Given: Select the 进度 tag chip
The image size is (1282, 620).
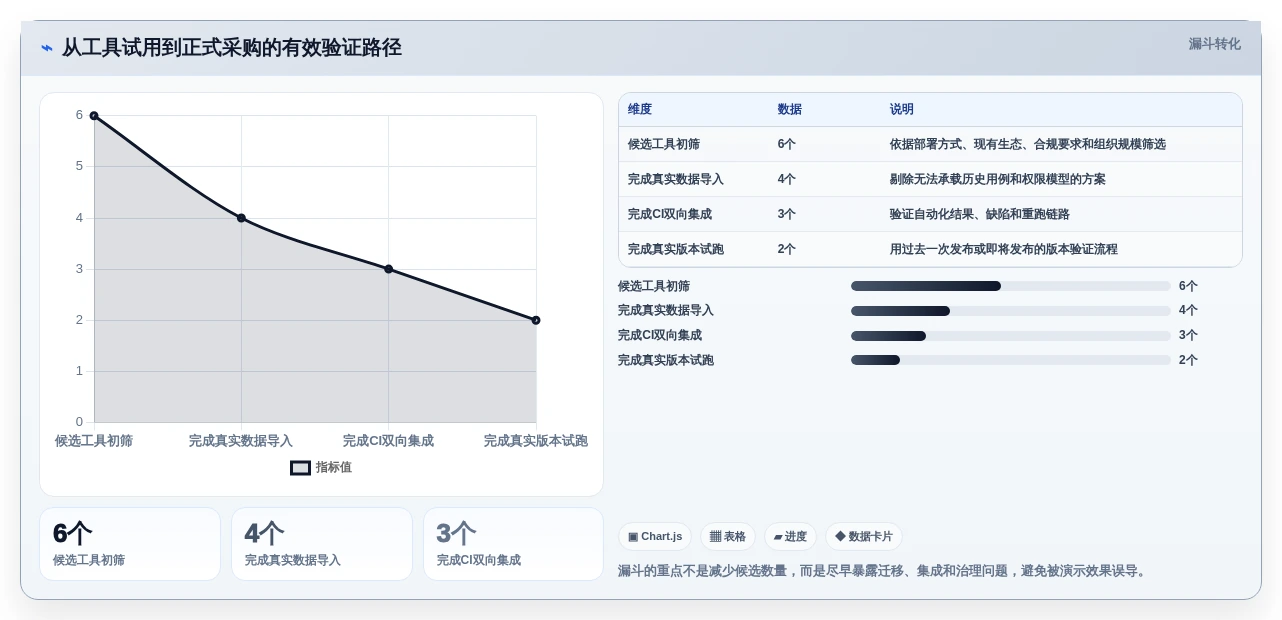Looking at the screenshot, I should (x=790, y=537).
